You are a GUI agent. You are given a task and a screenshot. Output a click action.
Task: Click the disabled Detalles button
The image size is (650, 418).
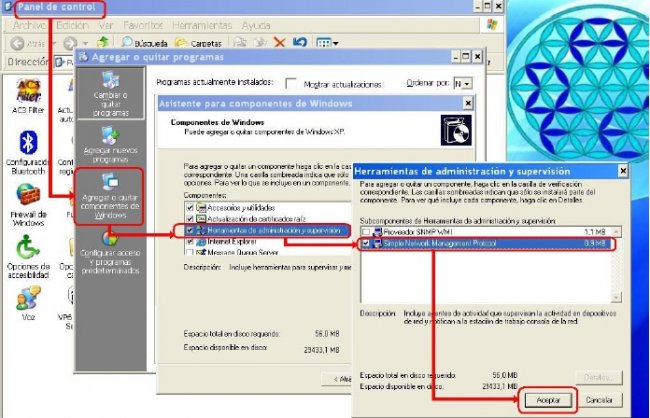coord(599,377)
